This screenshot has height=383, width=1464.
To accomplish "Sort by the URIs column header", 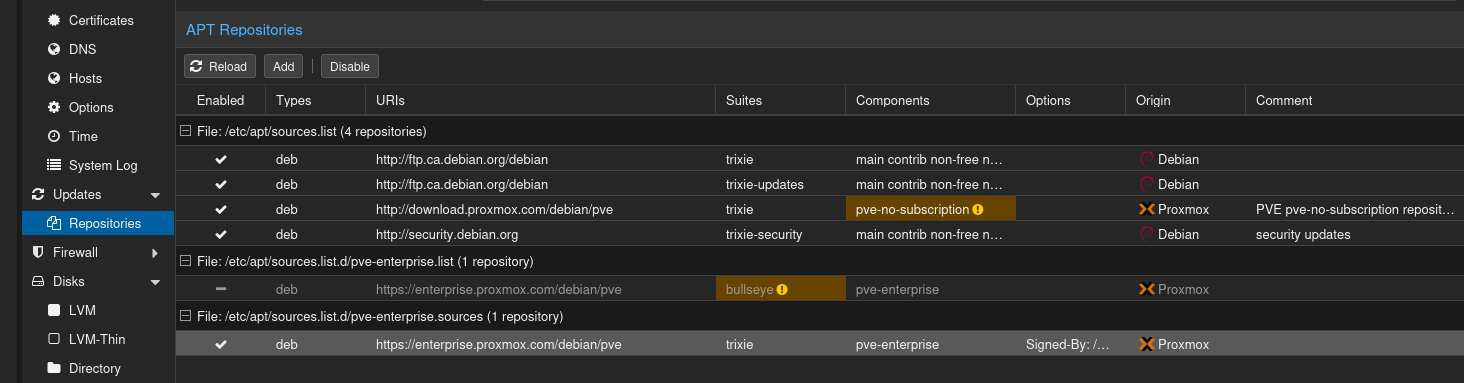I will 540,100.
